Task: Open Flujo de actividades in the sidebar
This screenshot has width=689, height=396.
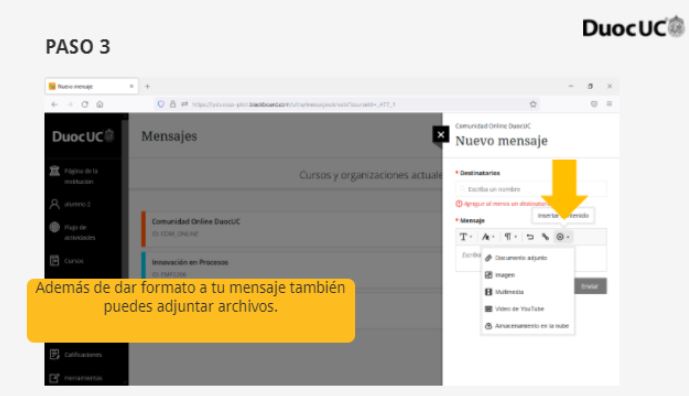Action: (x=73, y=232)
